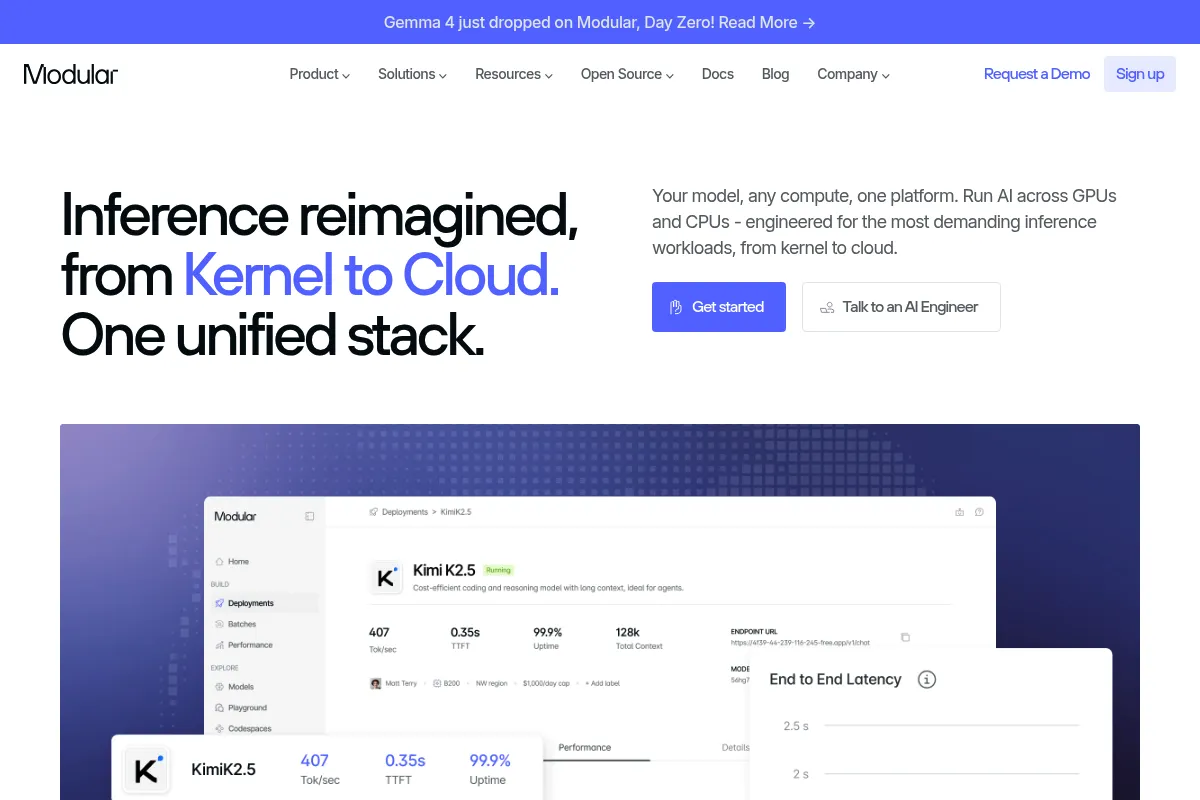Click the 2.5 s latency axis label
Screen dimensions: 1200x800
(x=796, y=726)
